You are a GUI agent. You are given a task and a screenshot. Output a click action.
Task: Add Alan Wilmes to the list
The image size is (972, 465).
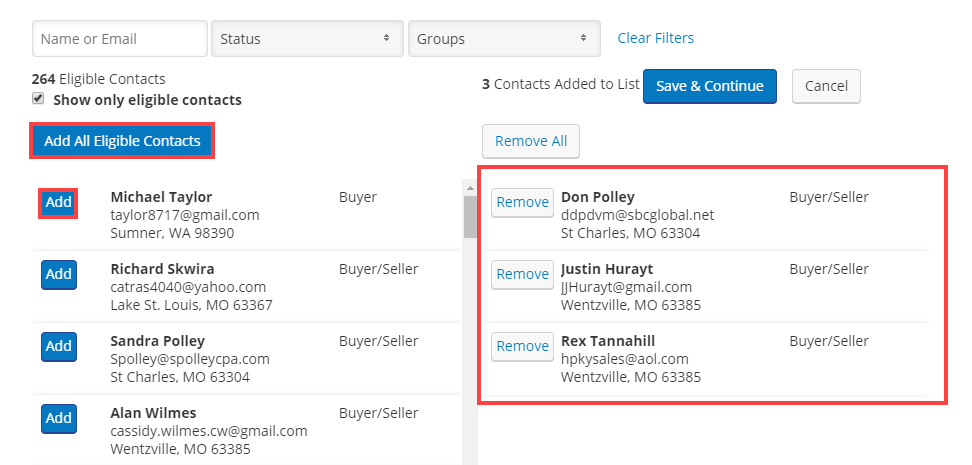tap(59, 418)
